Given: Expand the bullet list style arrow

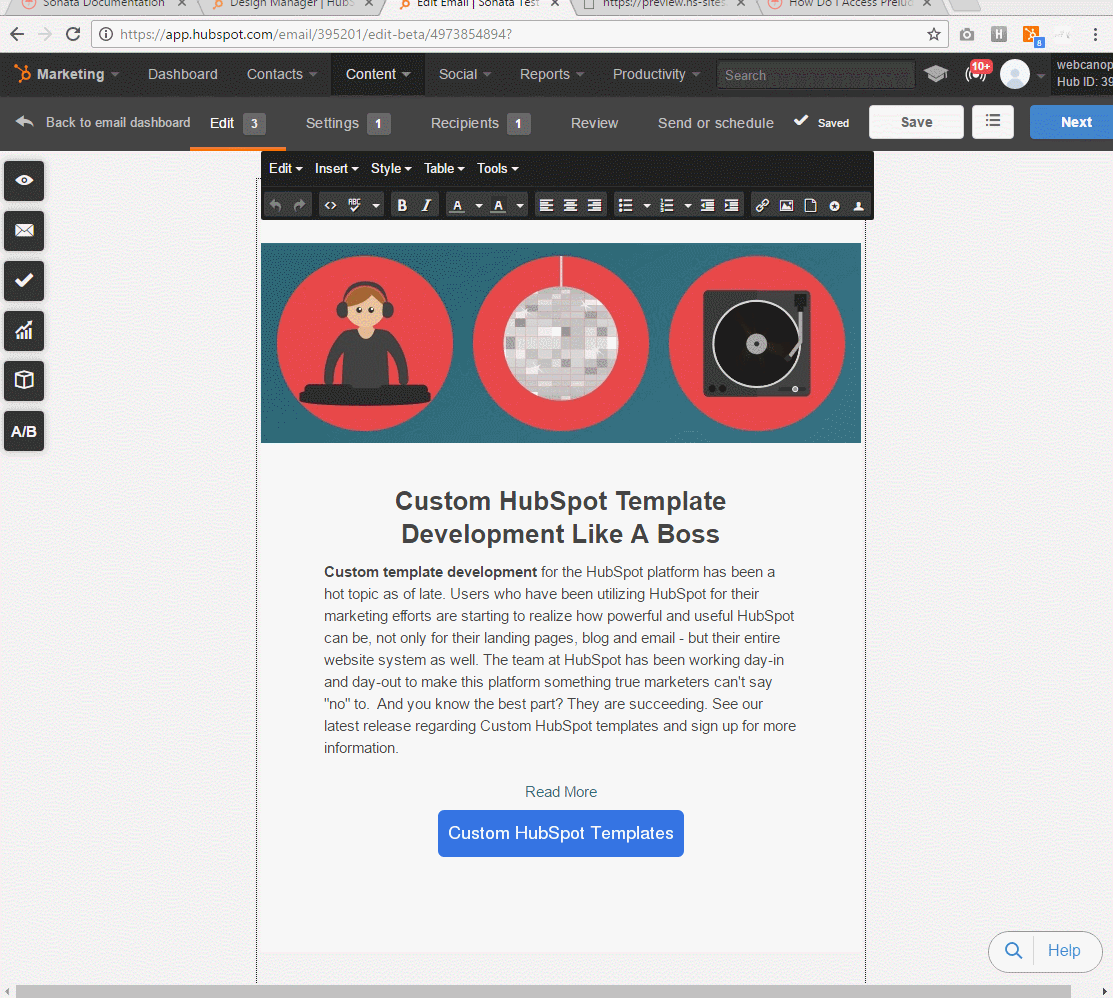Looking at the screenshot, I should [x=647, y=206].
